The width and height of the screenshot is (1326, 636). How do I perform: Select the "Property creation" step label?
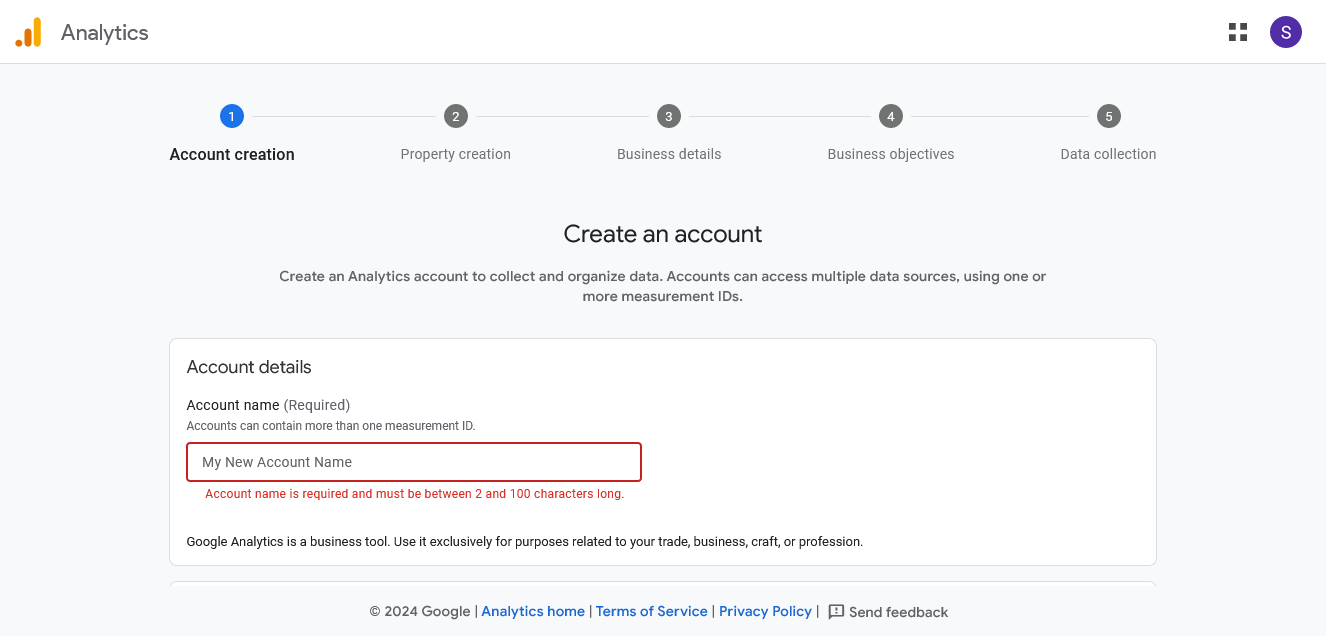coord(455,154)
